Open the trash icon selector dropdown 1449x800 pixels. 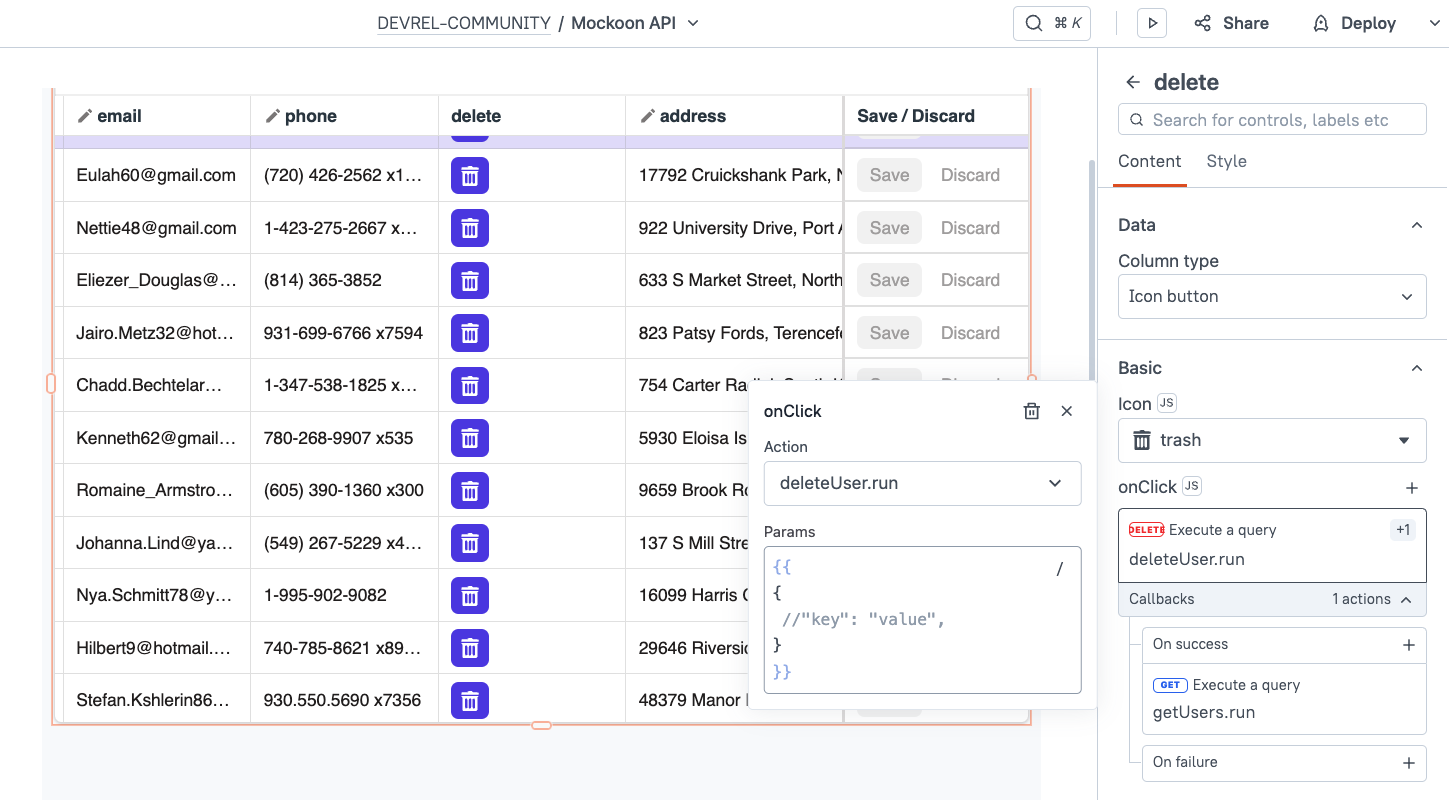pyautogui.click(x=1272, y=440)
